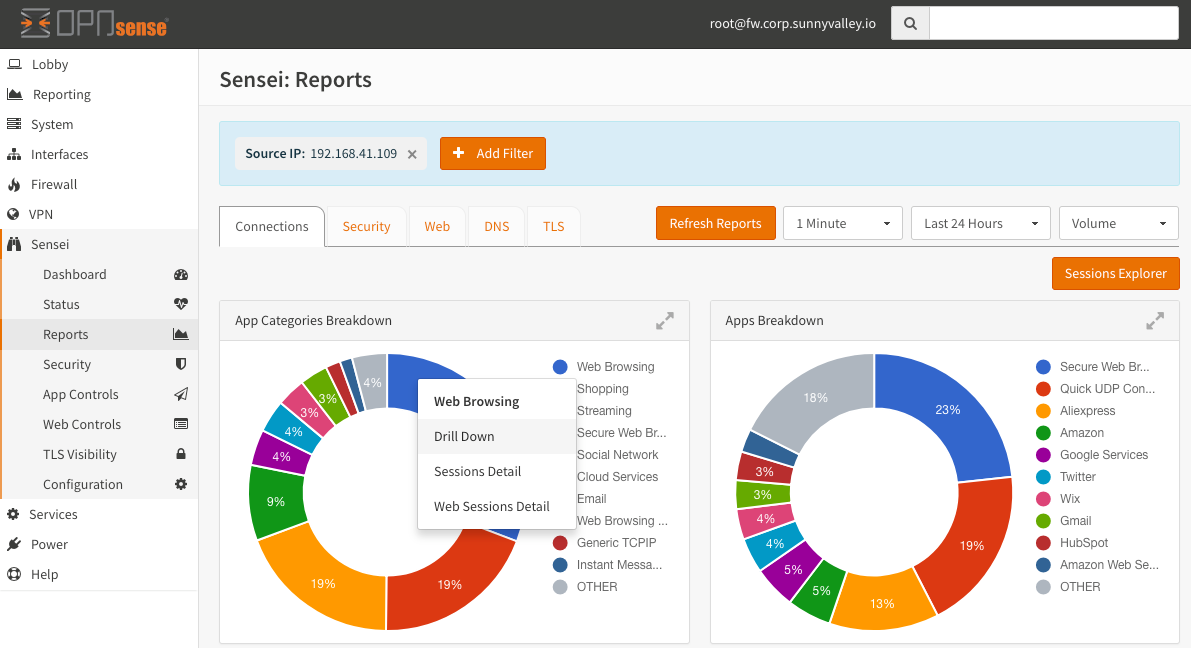Click the Instant Messa... legend label
This screenshot has width=1191, height=648.
click(619, 565)
